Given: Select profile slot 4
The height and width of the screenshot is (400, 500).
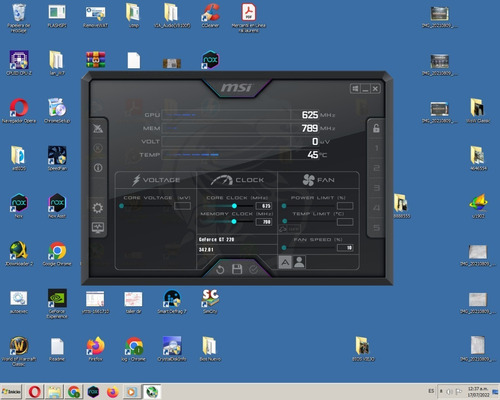Looking at the screenshot, I should pos(376,208).
